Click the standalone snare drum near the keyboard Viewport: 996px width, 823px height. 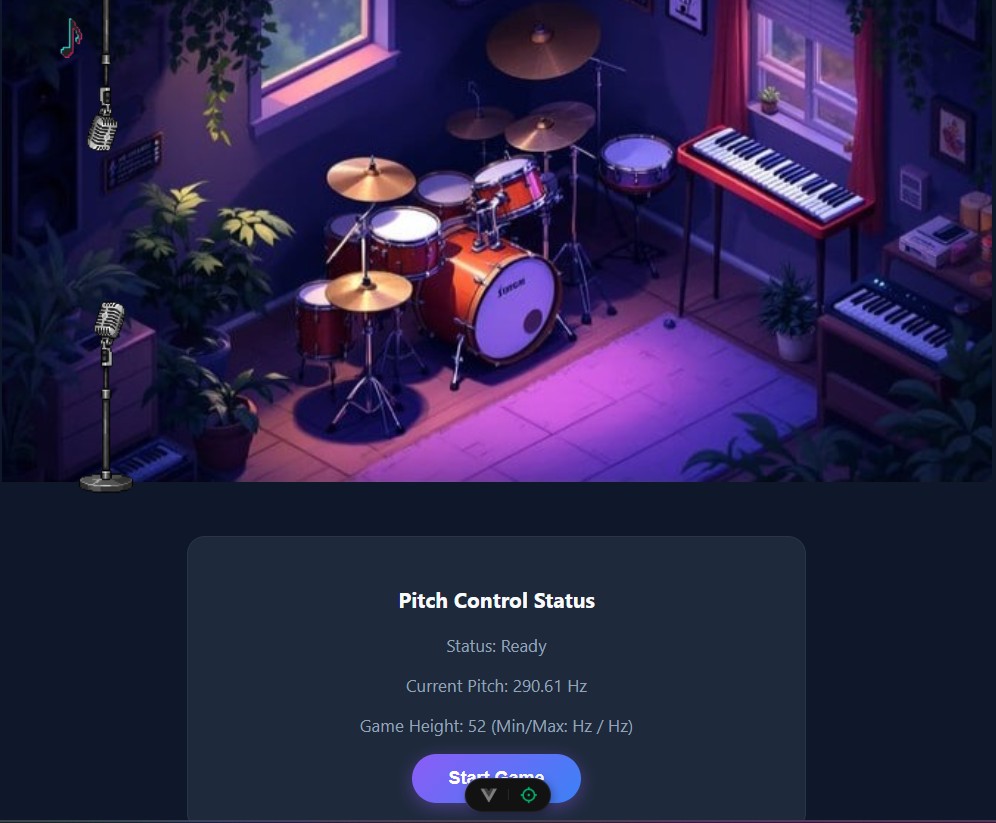[637, 161]
